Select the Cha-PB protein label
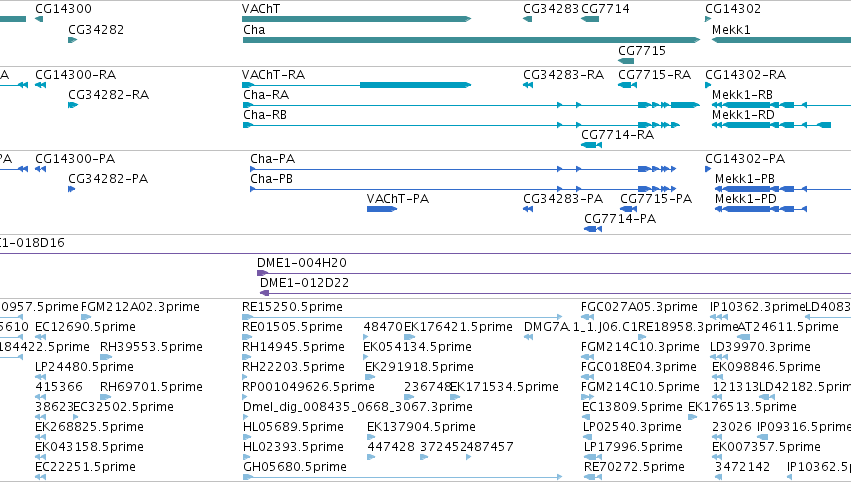This screenshot has height=482, width=851. (x=271, y=179)
